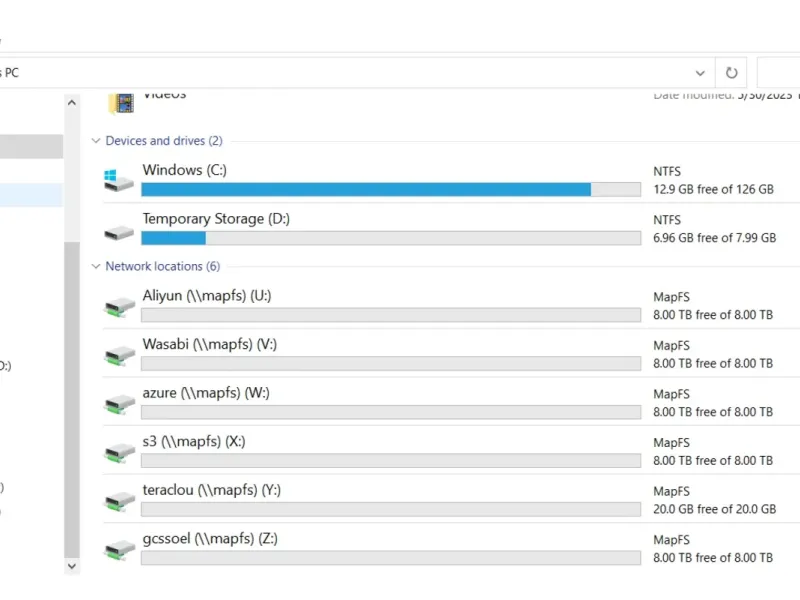The width and height of the screenshot is (800, 600).
Task: Open the address bar history dropdown
Action: 700,73
